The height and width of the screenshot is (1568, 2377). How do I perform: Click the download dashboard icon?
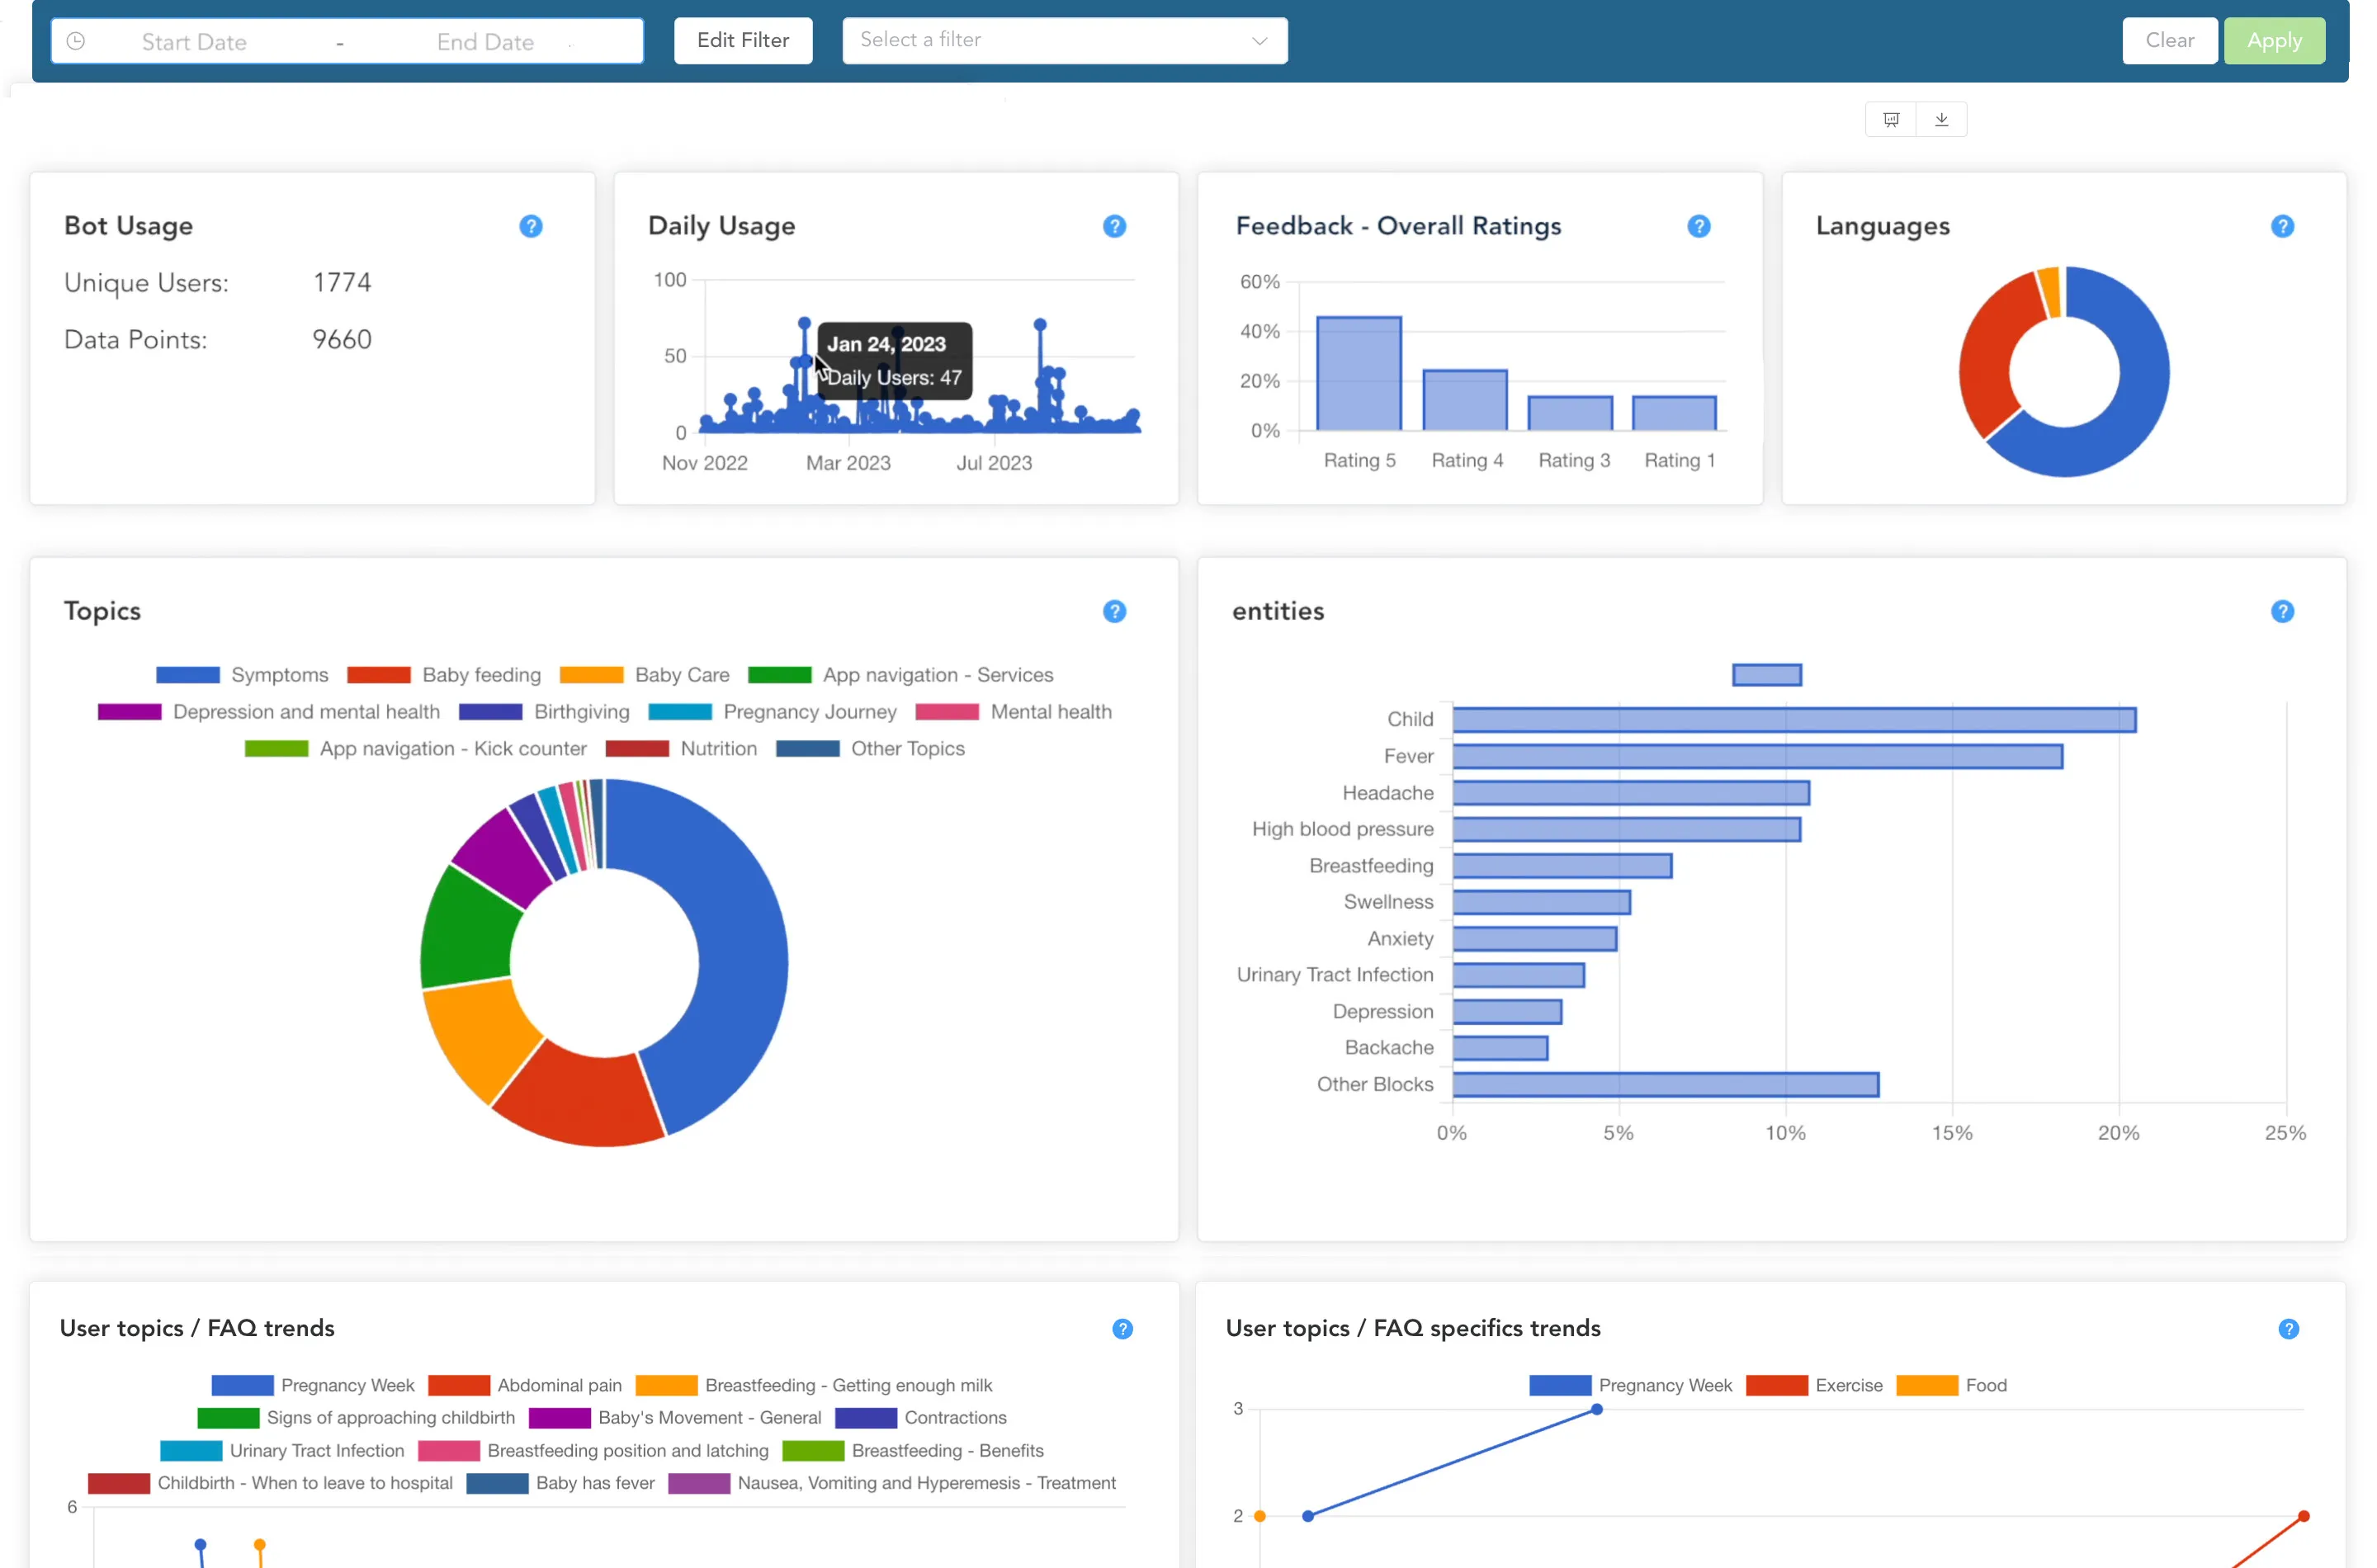coord(1941,120)
